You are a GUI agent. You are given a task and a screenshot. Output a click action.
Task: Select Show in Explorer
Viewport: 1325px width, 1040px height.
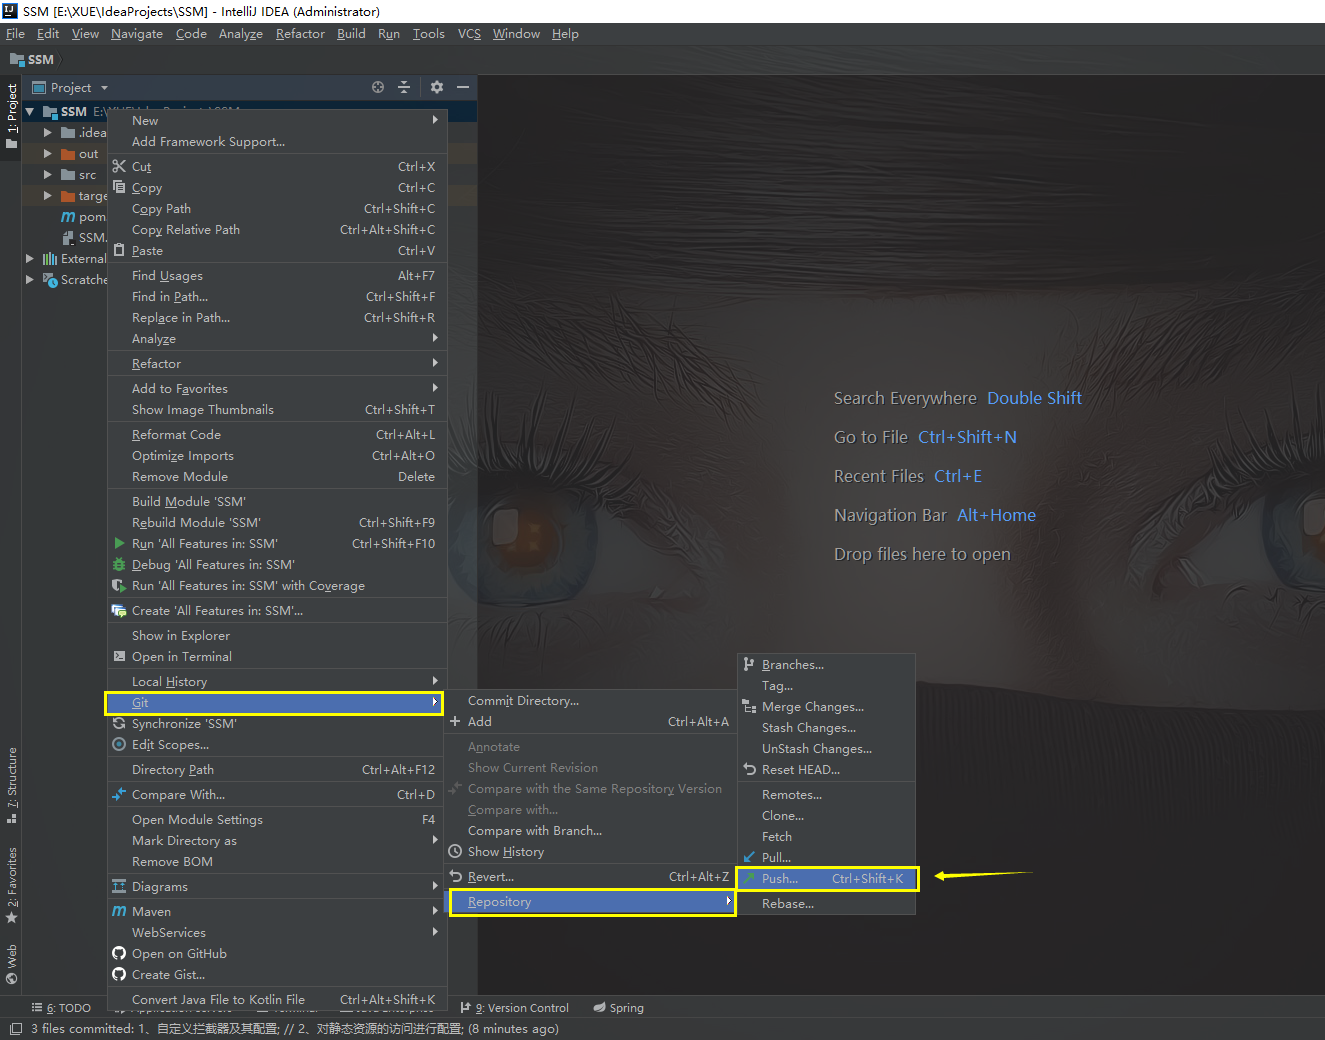[x=277, y=635]
